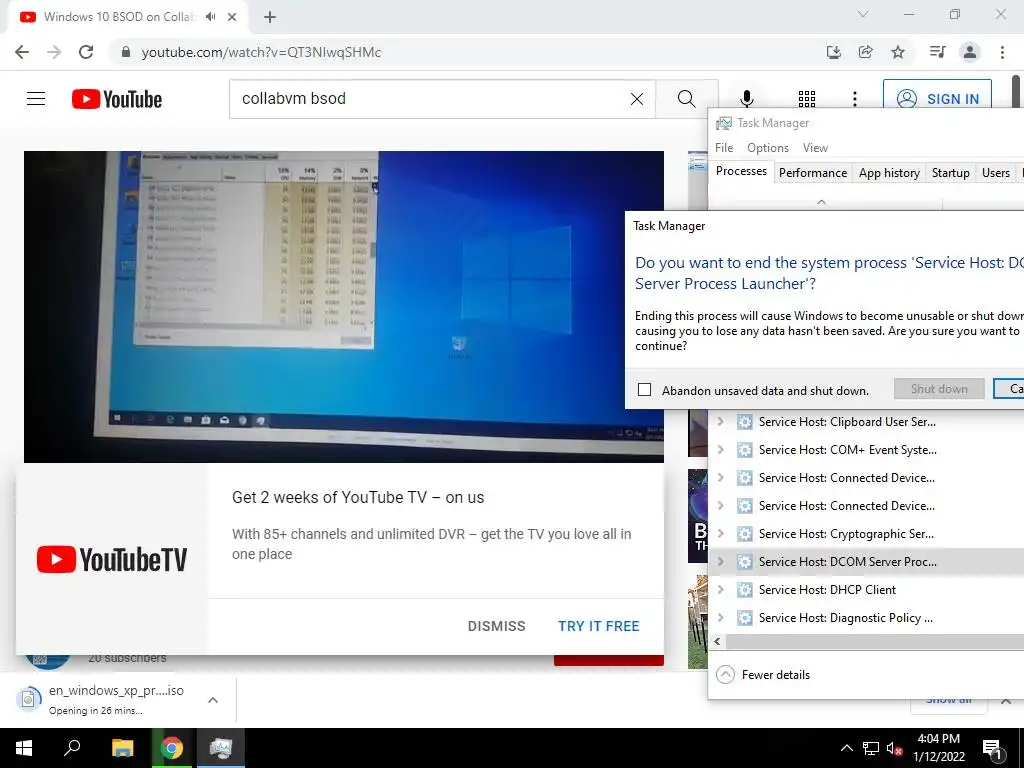Select the Processes tab
The image size is (1024, 768).
pos(741,171)
